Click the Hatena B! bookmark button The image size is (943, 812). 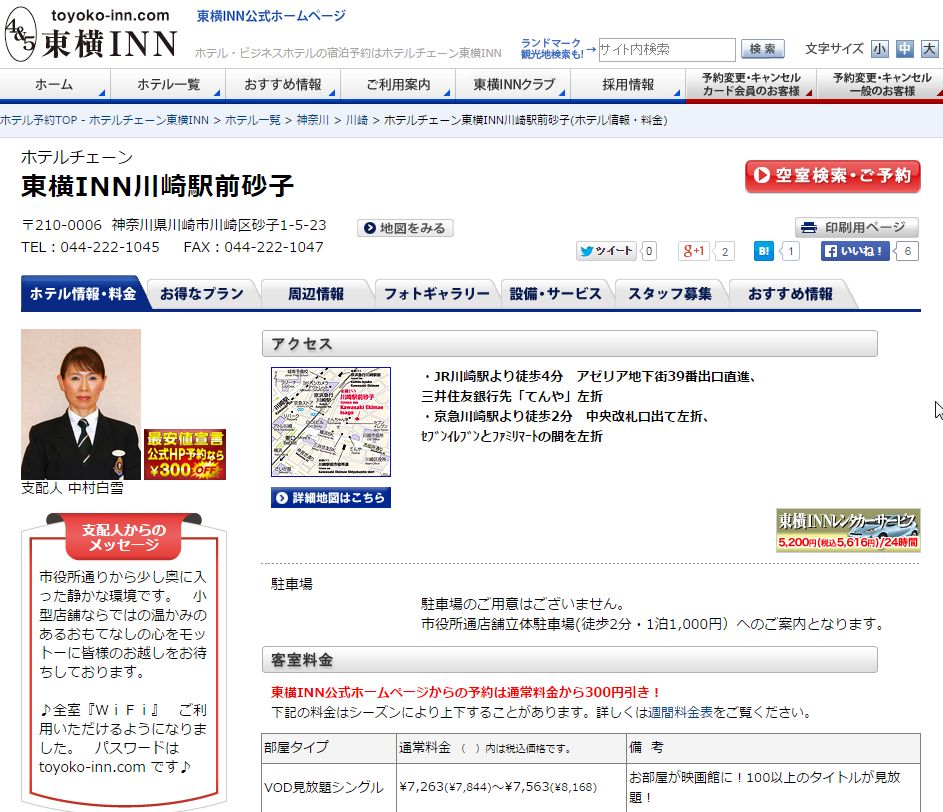[x=763, y=251]
